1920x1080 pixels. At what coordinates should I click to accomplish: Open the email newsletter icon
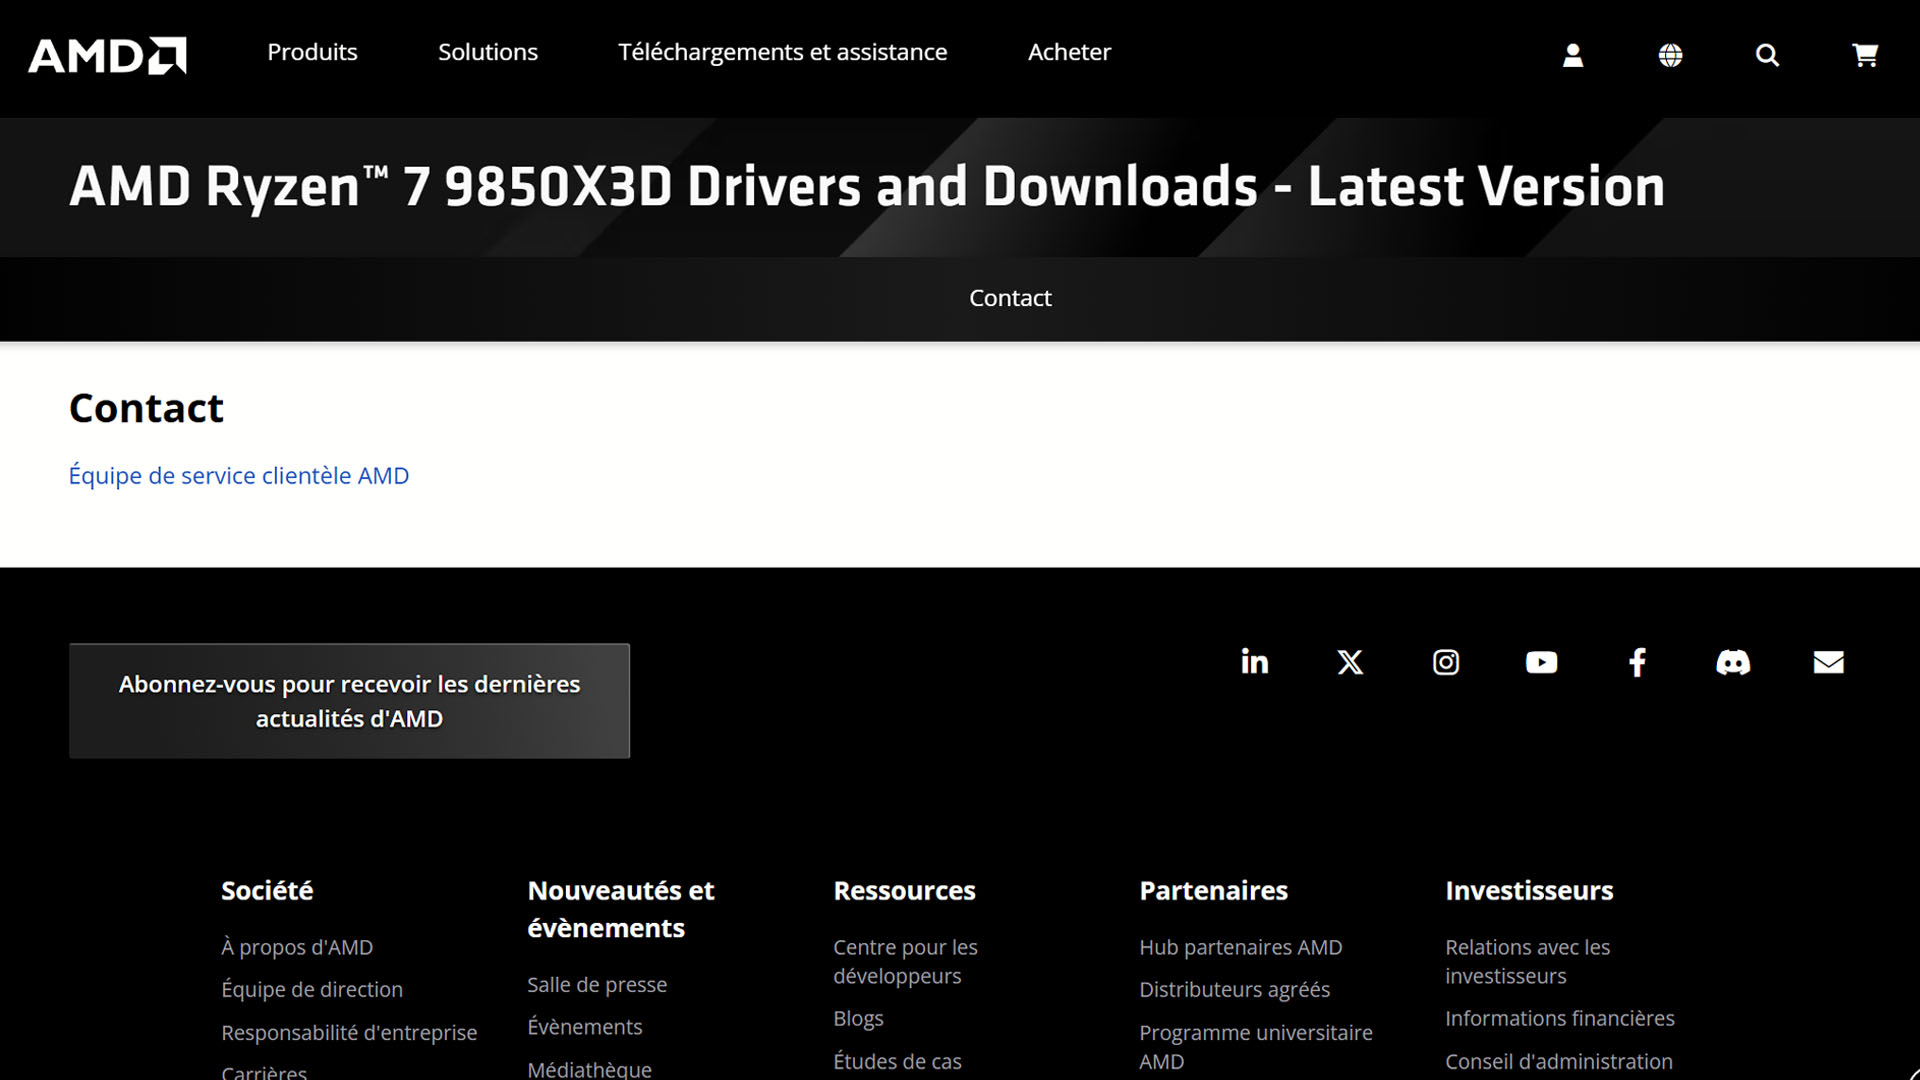(1828, 662)
